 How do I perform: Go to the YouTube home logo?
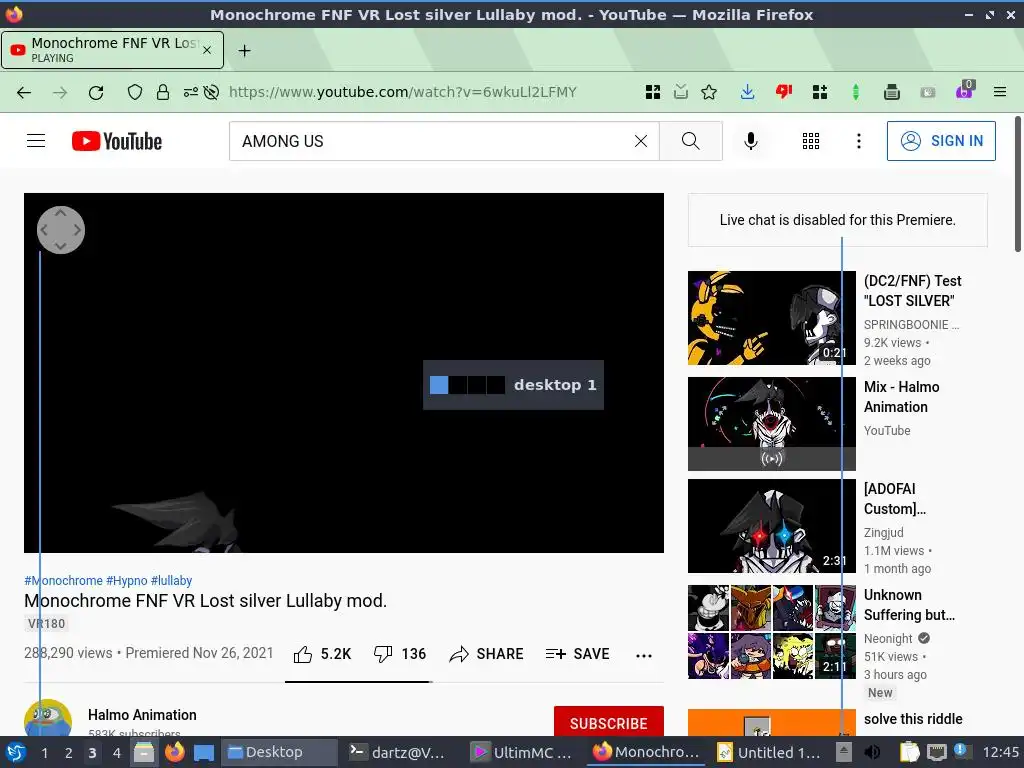(117, 141)
